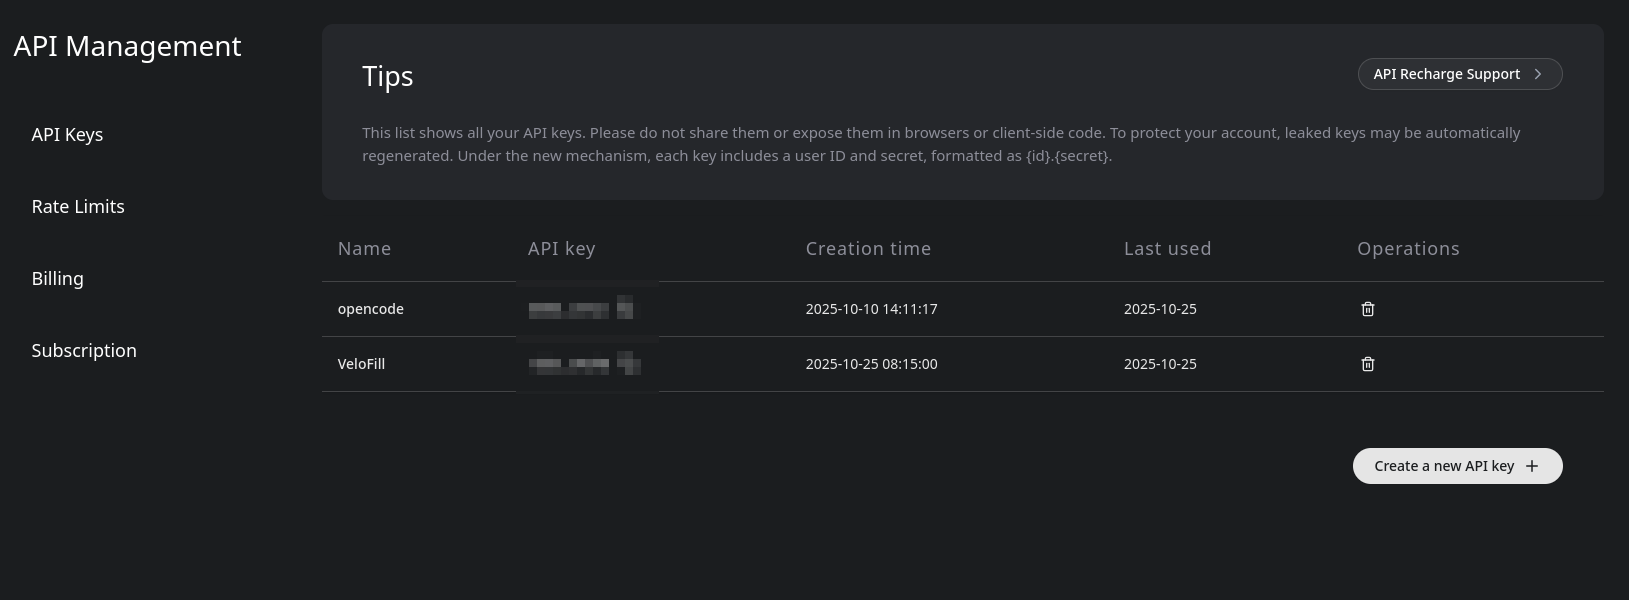Go to Rate Limits page
This screenshot has height=600, width=1629.
click(78, 207)
